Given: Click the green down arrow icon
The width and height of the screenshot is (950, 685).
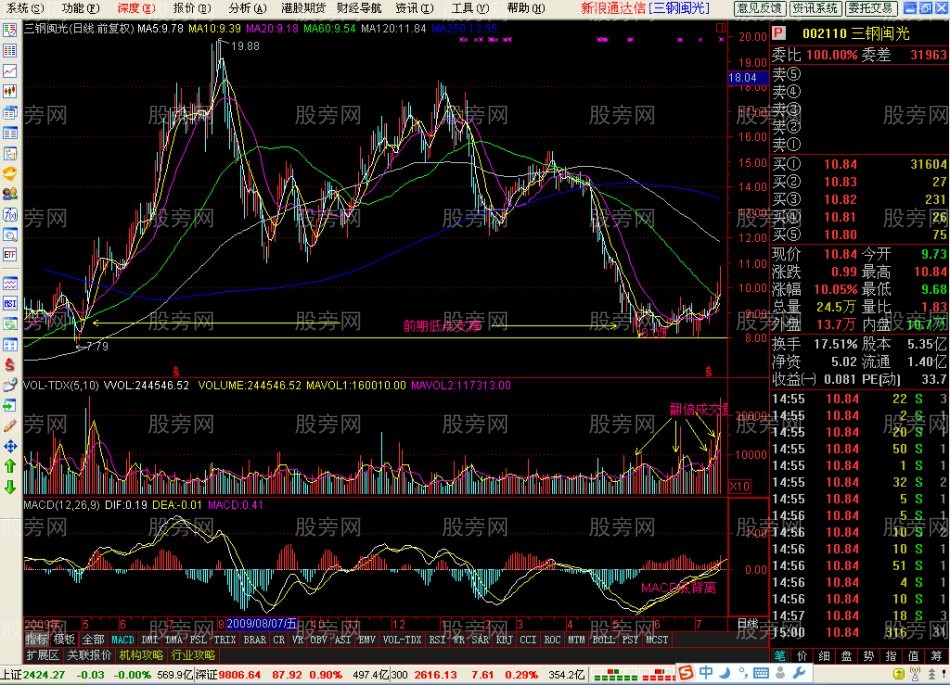Looking at the screenshot, I should (10, 486).
